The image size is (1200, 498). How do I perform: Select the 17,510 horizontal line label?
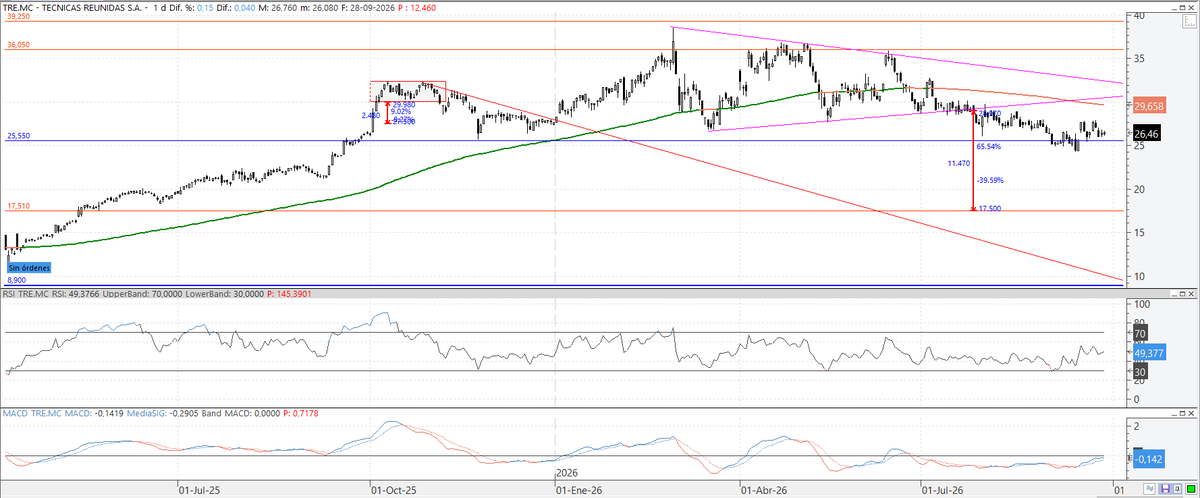pyautogui.click(x=18, y=206)
